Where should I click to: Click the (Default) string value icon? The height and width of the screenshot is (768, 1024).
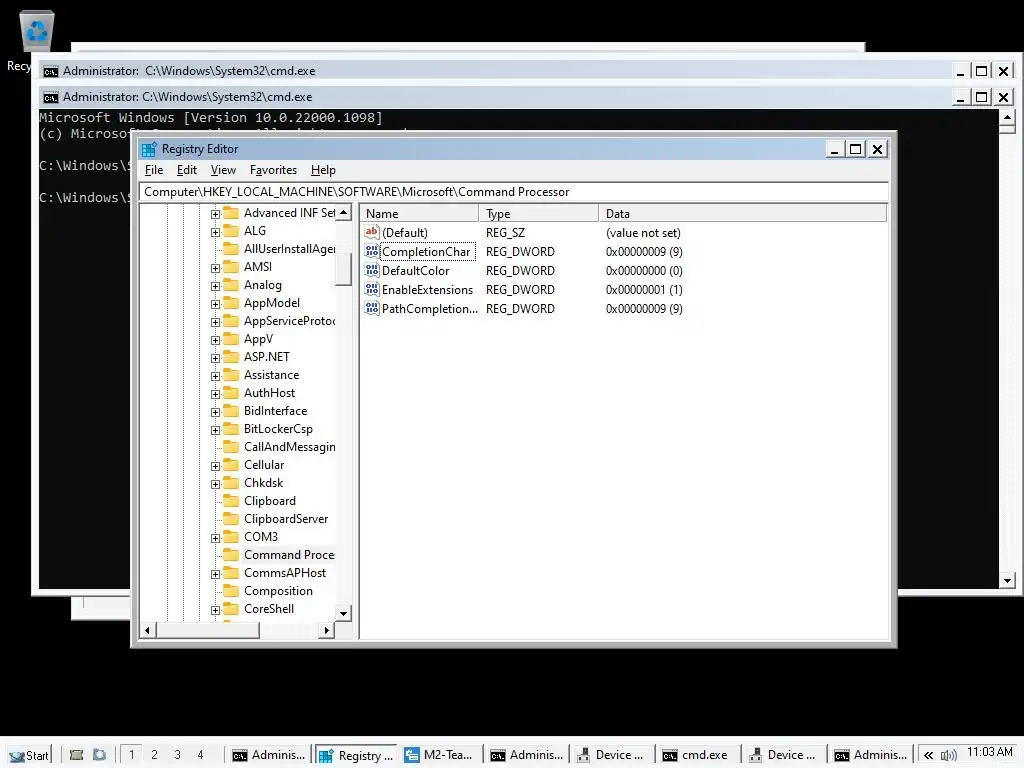point(372,232)
